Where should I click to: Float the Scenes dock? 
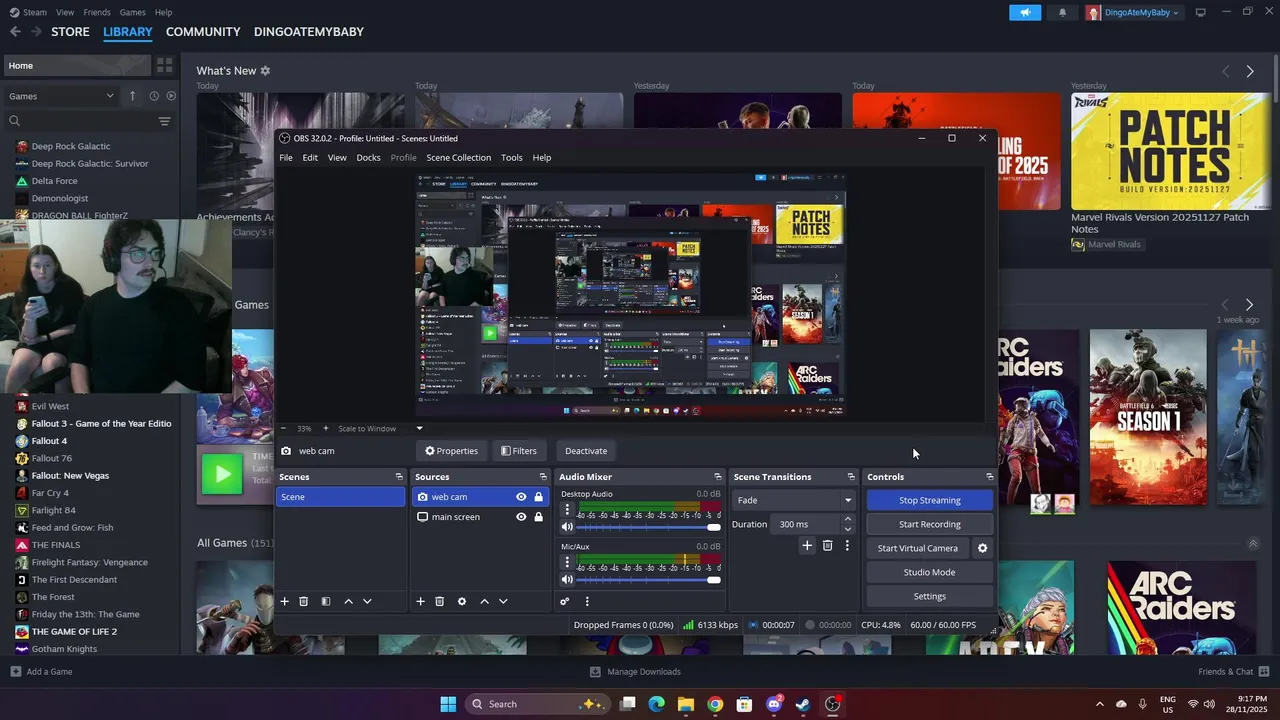click(399, 477)
